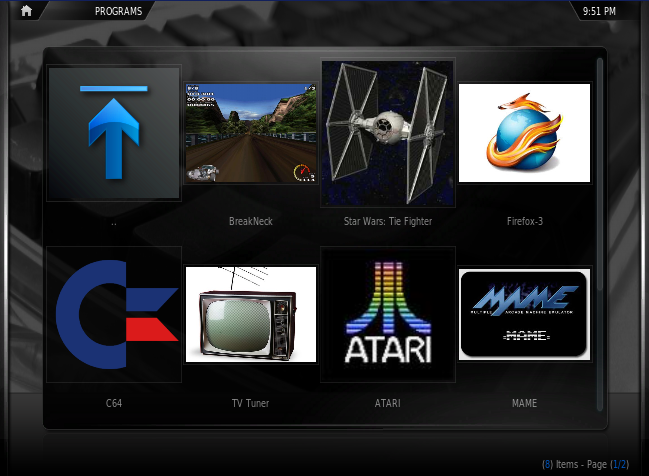Launch the BreakNeck racing game thumbnail
The image size is (649, 476).
click(251, 133)
